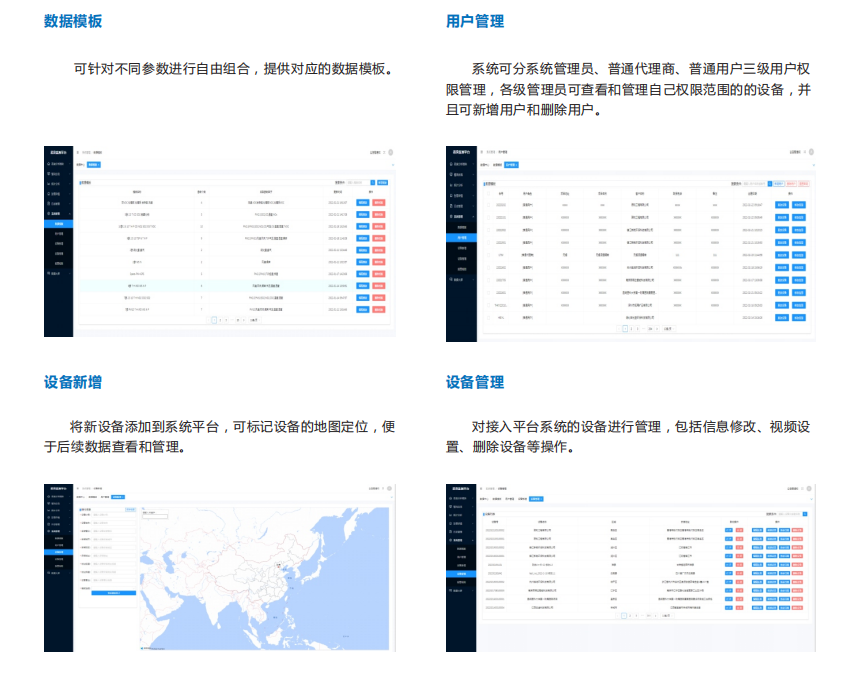Tick the third row checkbox in 用户管理 table

pyautogui.click(x=489, y=230)
